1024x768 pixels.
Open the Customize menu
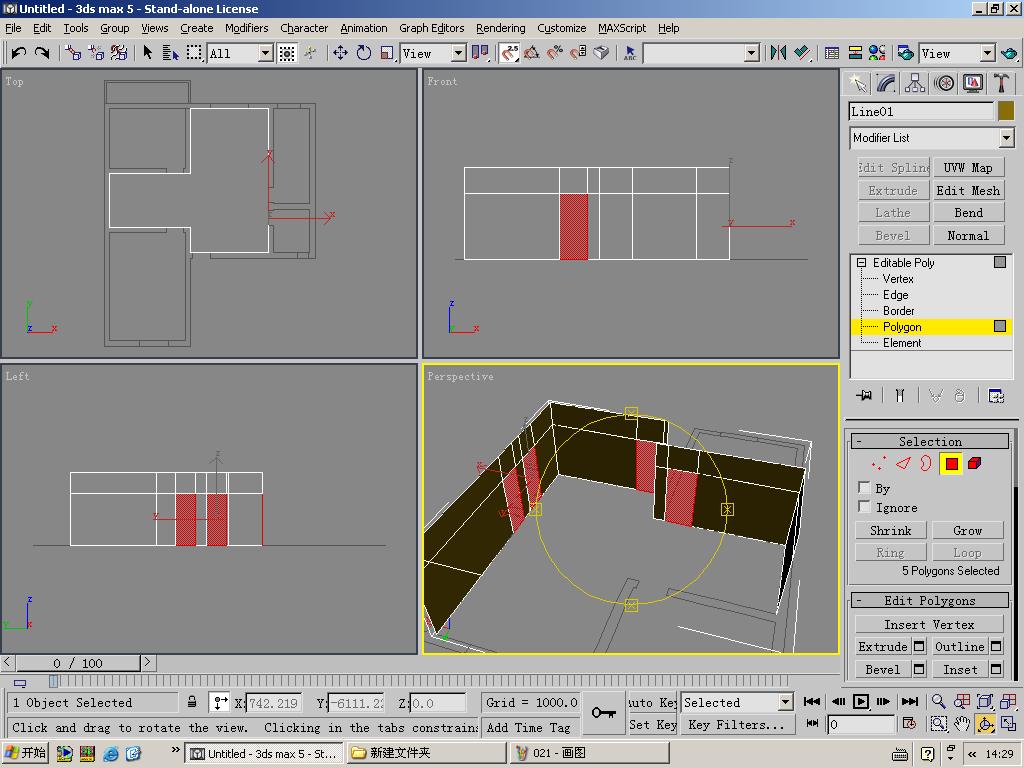tap(562, 28)
